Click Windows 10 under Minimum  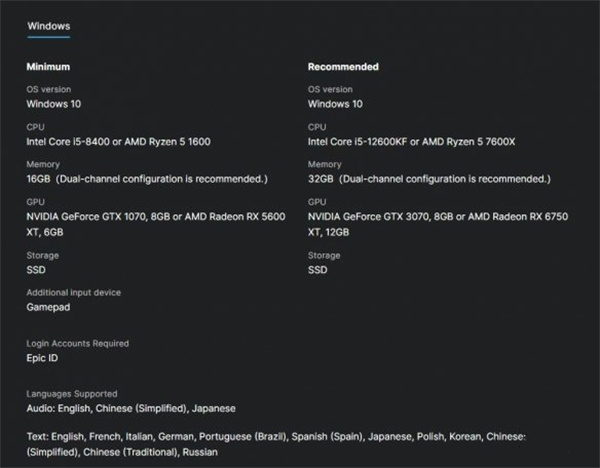[x=56, y=104]
